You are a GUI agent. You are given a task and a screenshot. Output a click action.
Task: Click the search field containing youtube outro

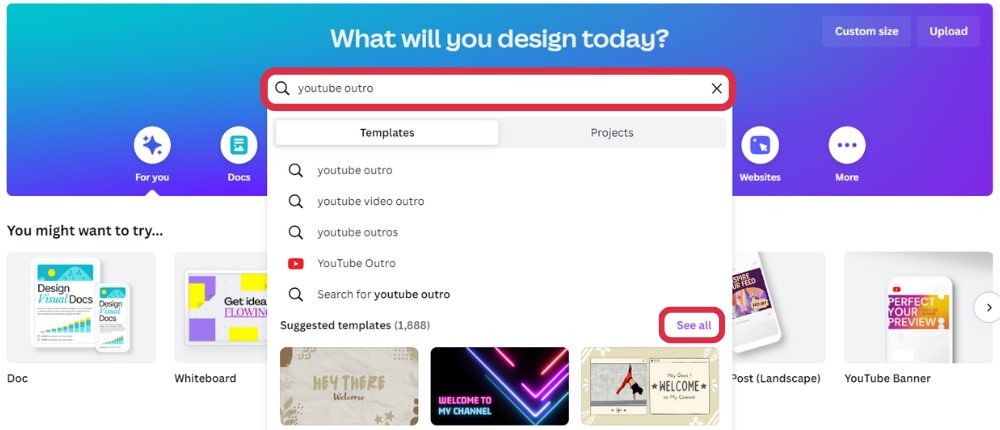499,89
